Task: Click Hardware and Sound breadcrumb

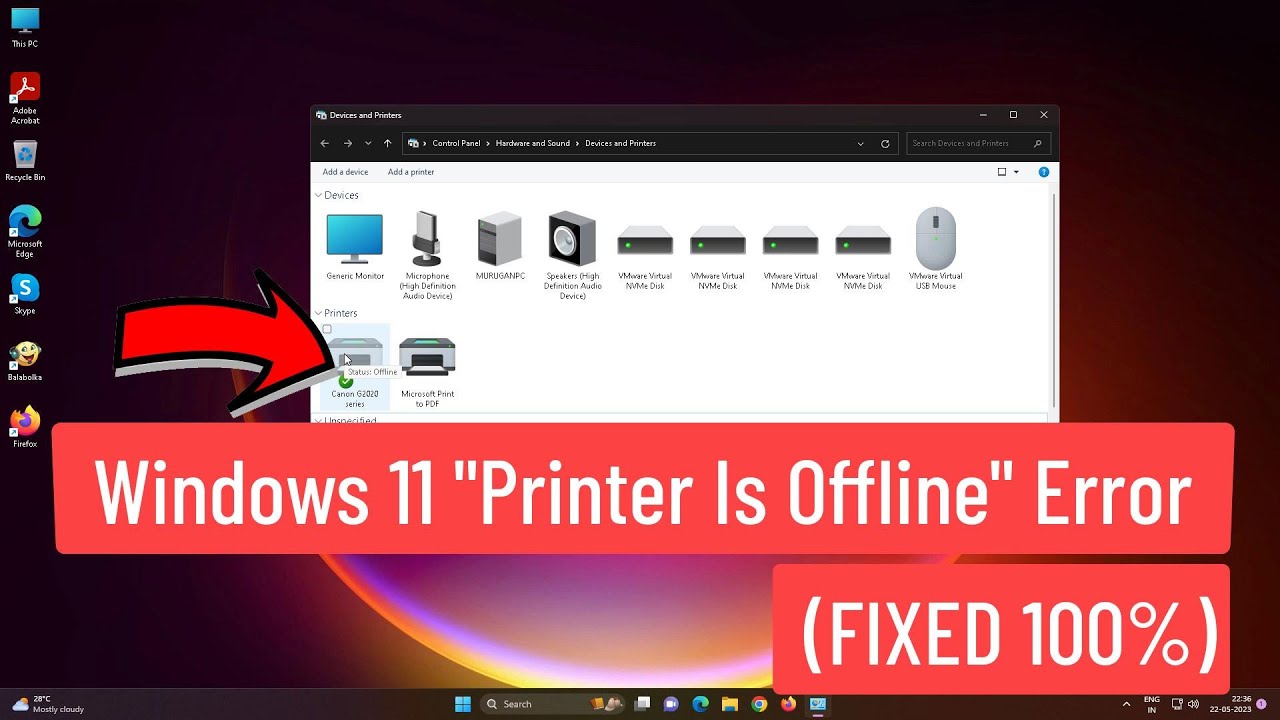Action: point(533,143)
